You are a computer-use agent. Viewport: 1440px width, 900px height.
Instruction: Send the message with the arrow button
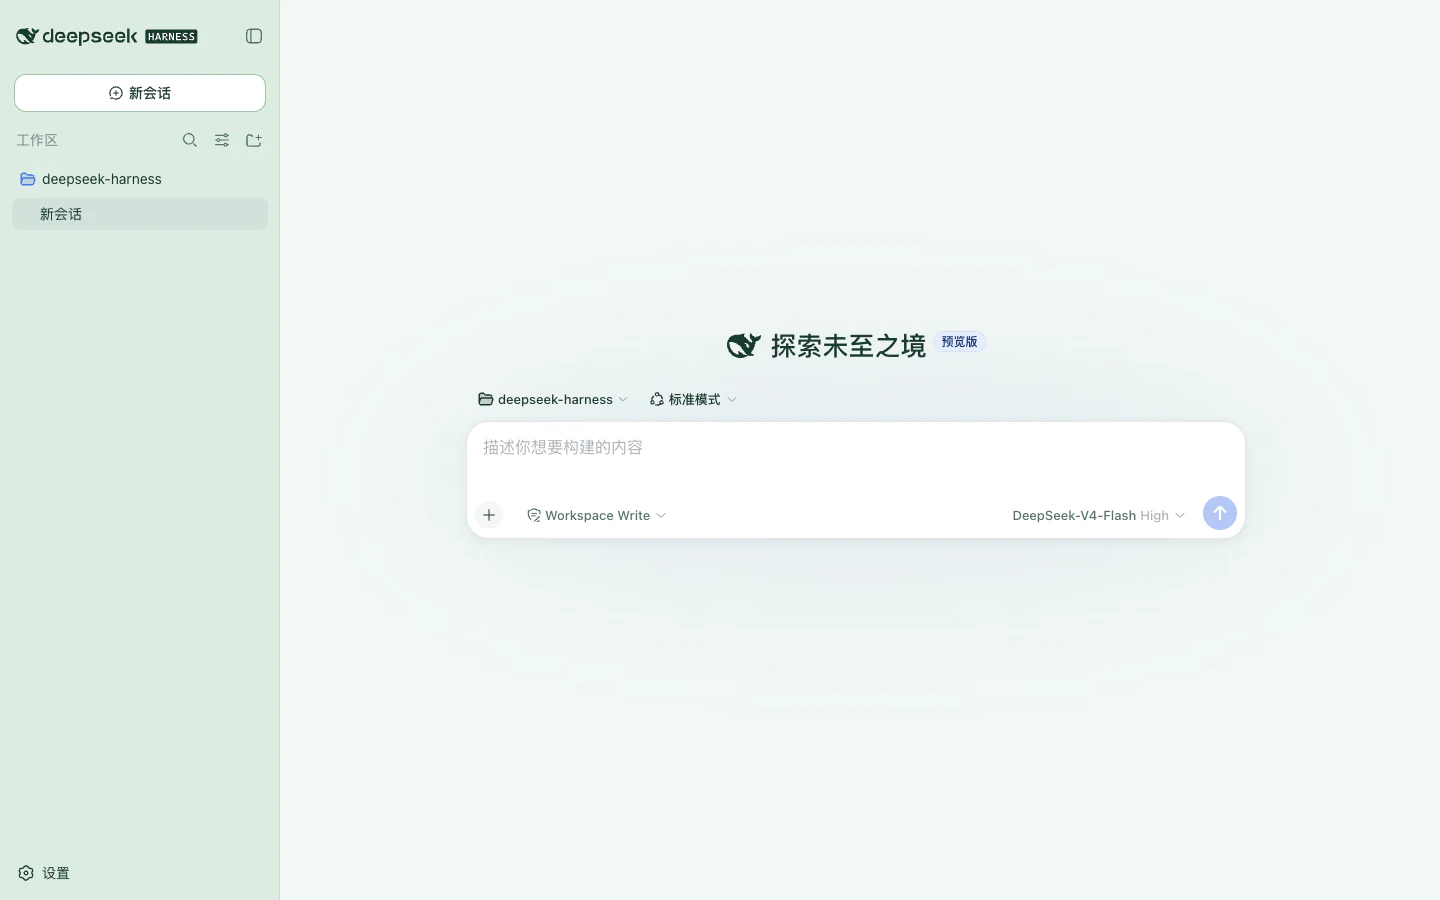(1220, 513)
